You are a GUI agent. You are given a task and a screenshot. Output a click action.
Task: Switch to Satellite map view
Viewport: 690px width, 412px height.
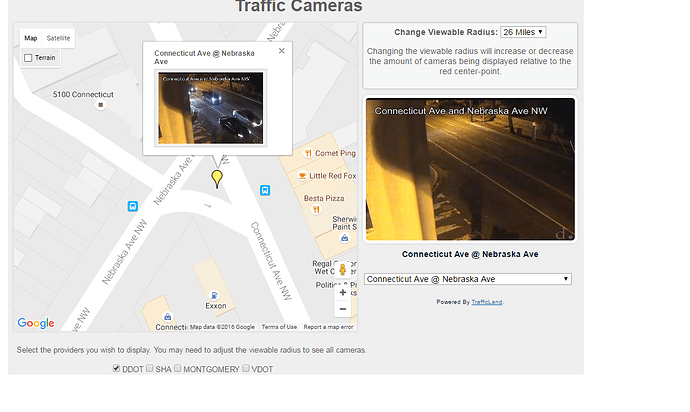pyautogui.click(x=59, y=38)
